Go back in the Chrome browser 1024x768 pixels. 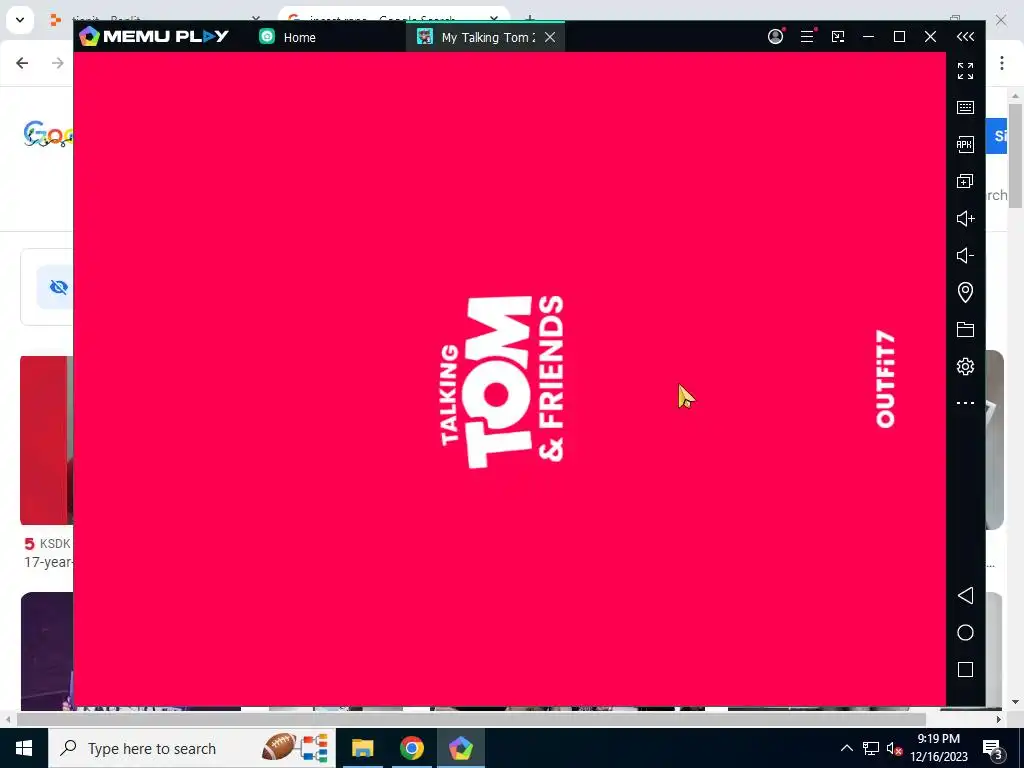(x=22, y=63)
